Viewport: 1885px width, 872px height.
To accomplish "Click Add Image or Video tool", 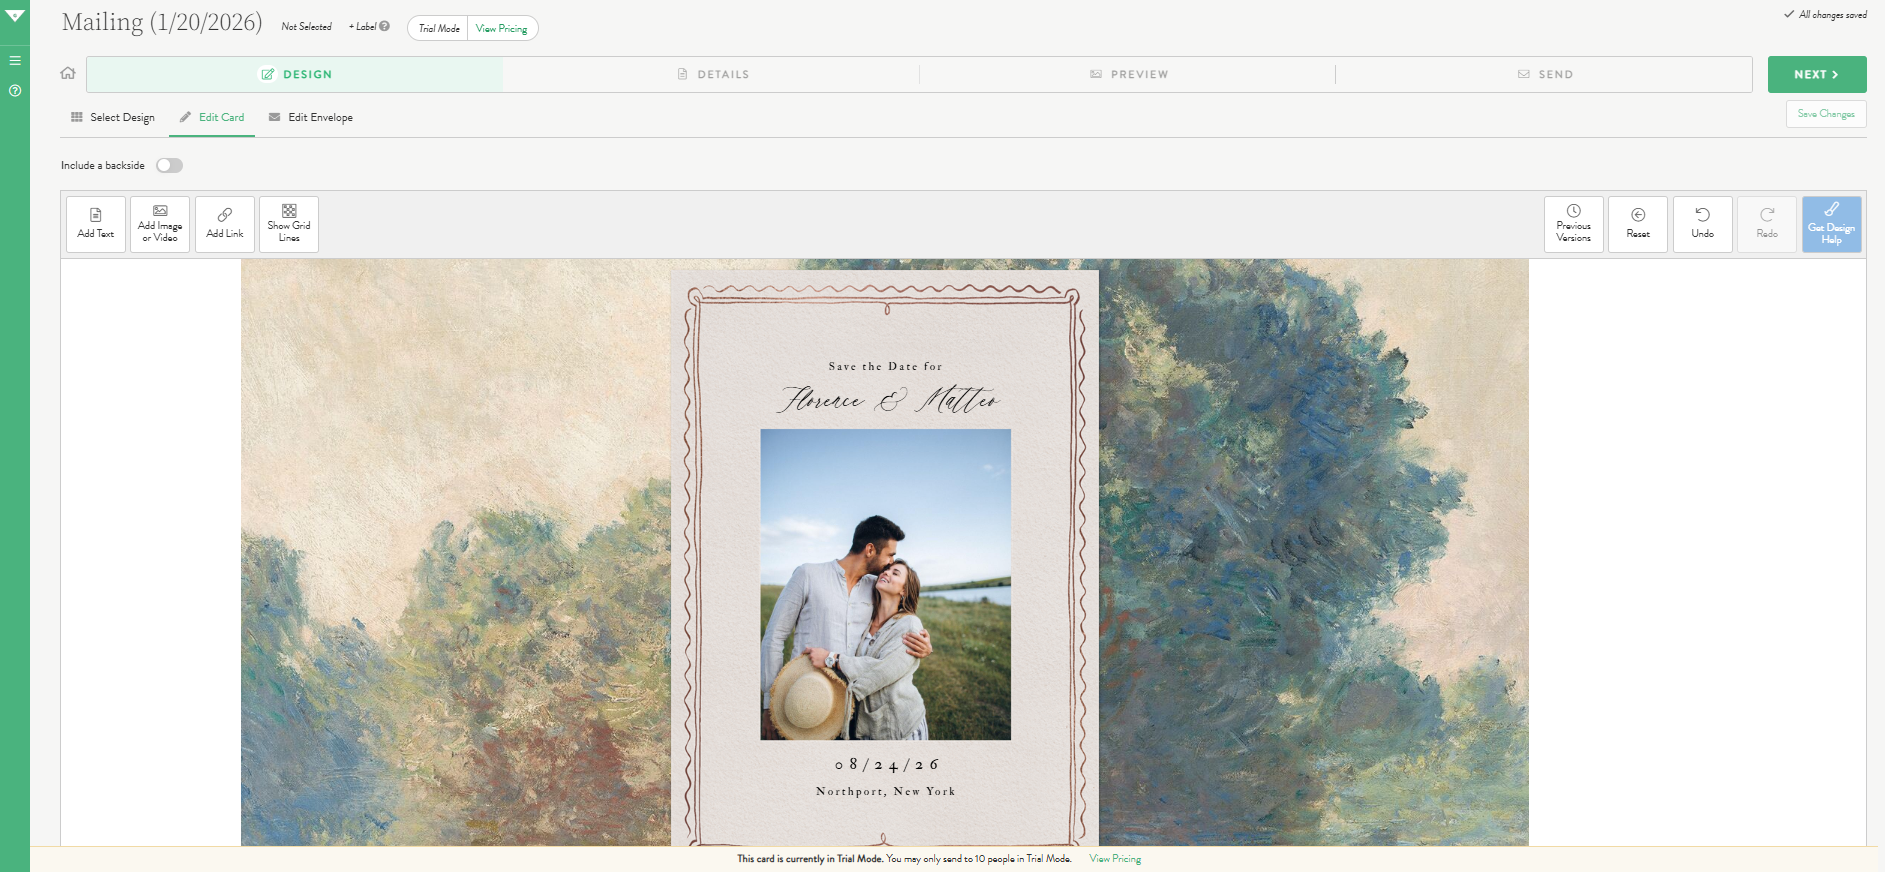I will point(160,224).
